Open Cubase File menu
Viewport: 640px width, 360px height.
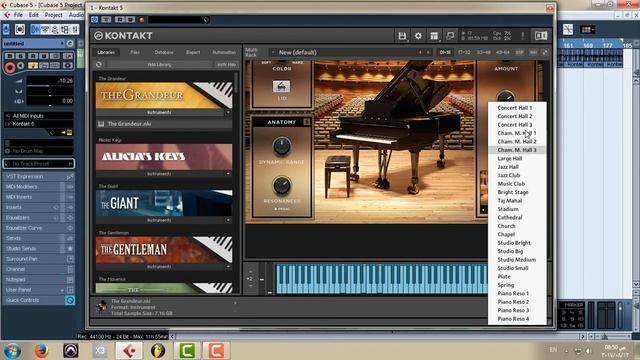click(x=18, y=15)
